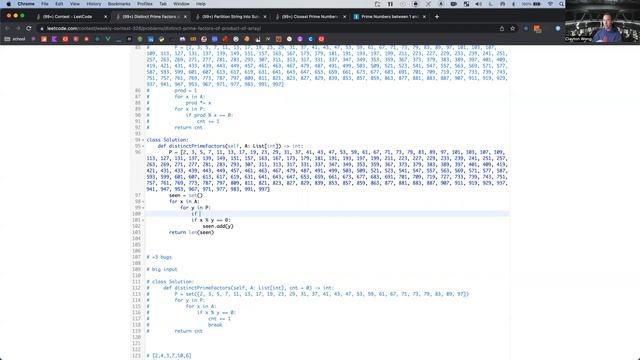Image resolution: width=640 pixels, height=360 pixels.
Task: Click the share icon in address bar
Action: tap(502, 29)
